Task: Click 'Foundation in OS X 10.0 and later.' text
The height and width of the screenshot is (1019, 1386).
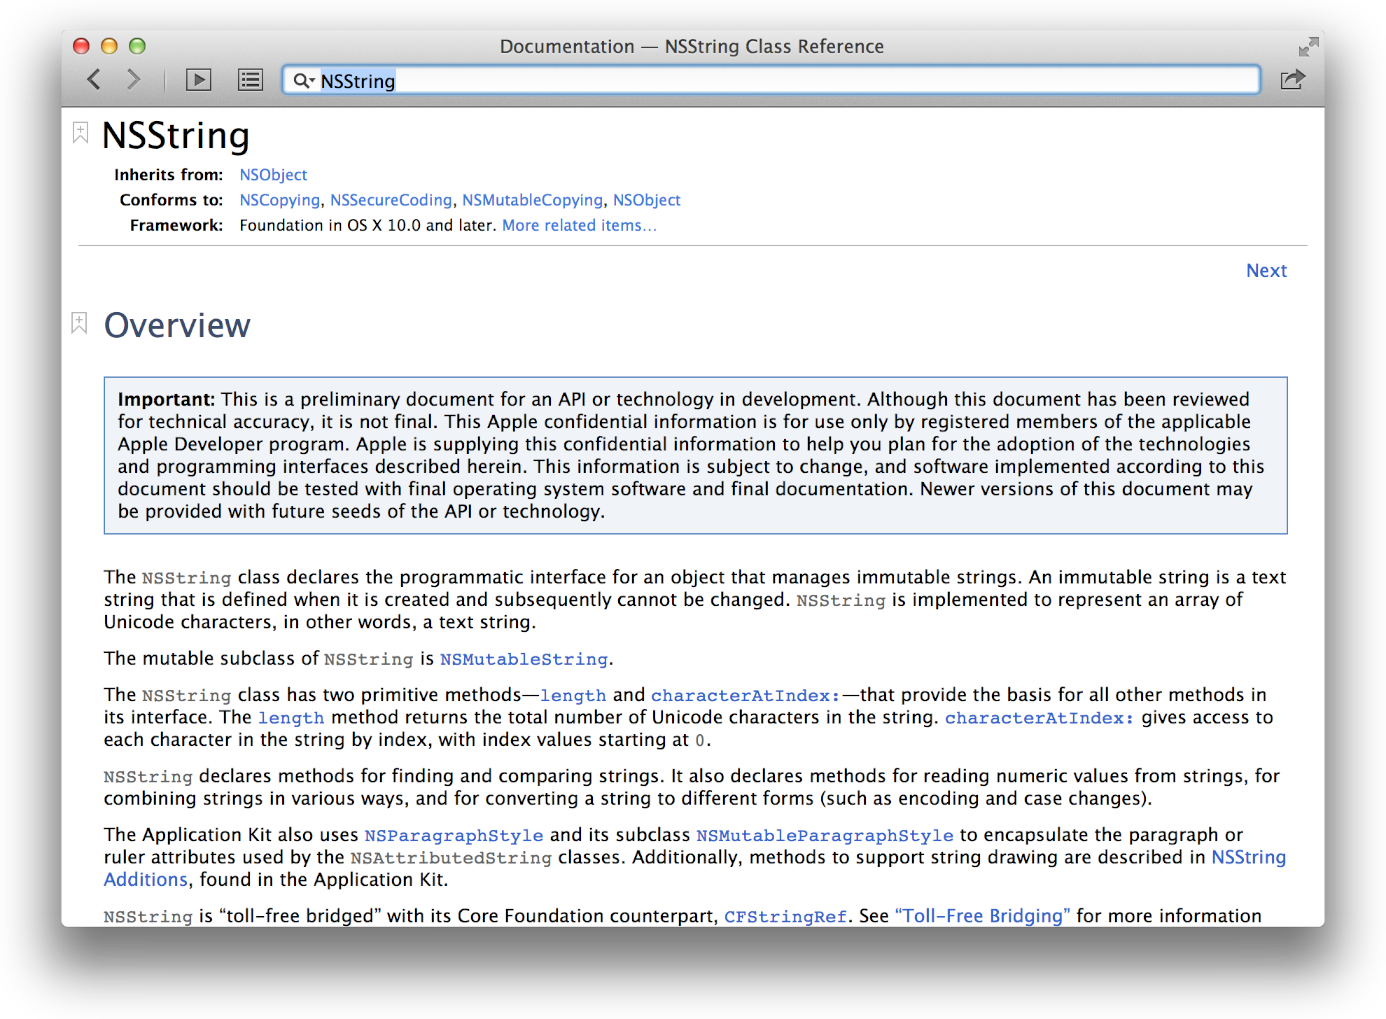Action: tap(368, 226)
